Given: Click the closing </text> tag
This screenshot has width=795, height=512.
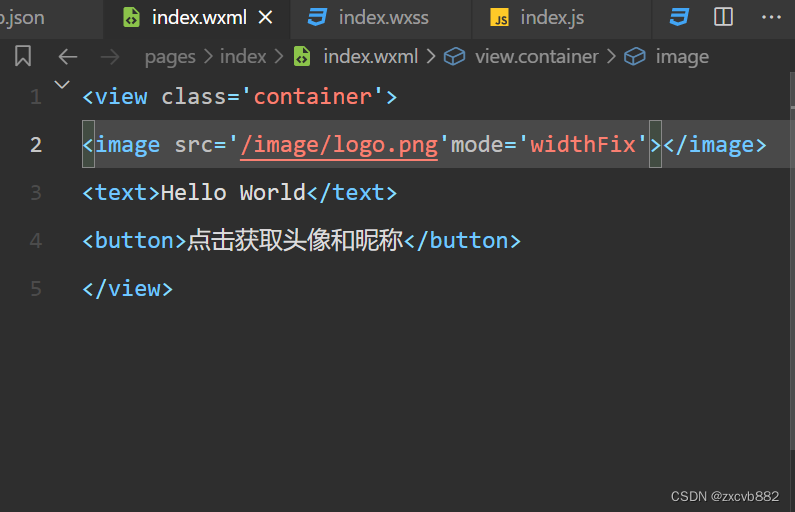Looking at the screenshot, I should (x=352, y=193).
